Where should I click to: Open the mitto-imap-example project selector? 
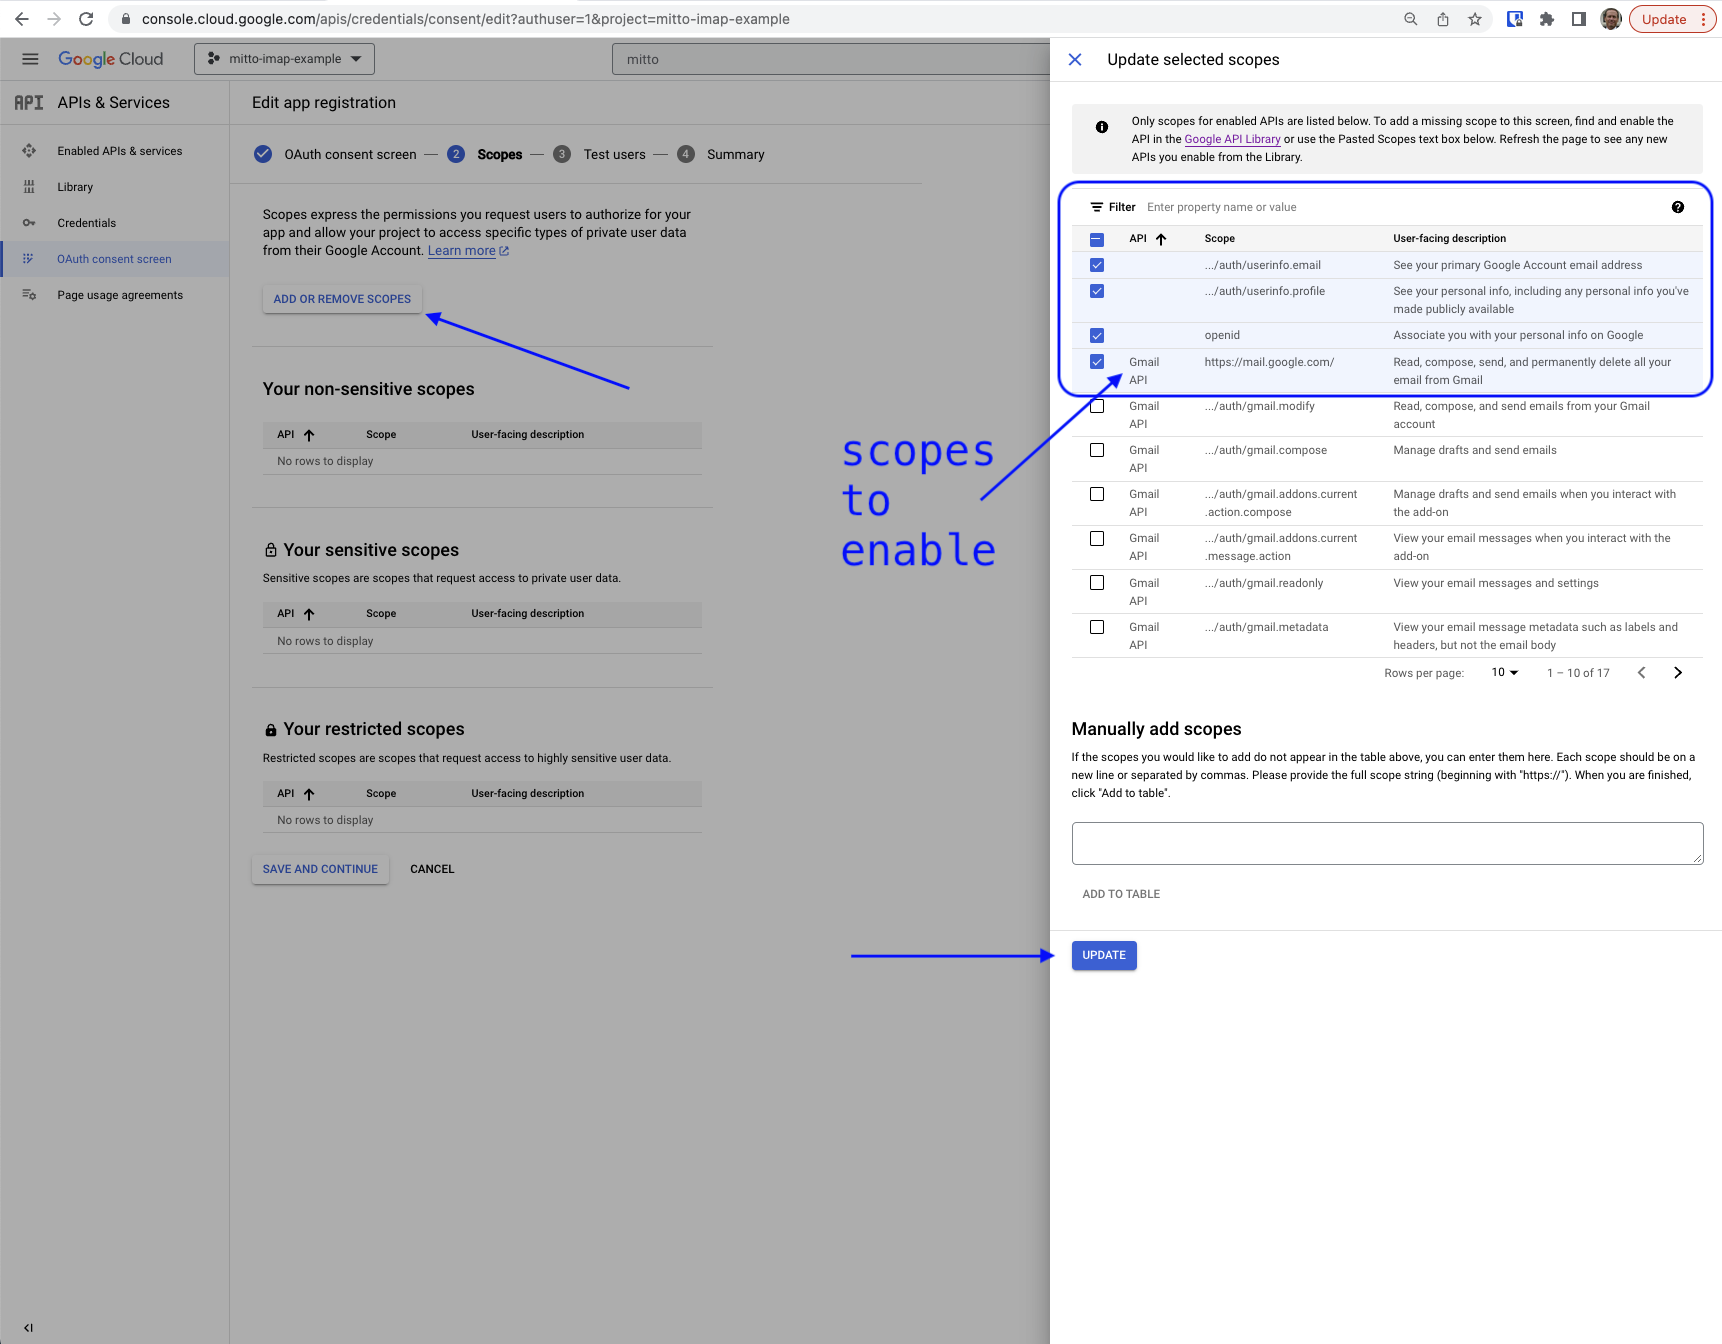point(284,59)
